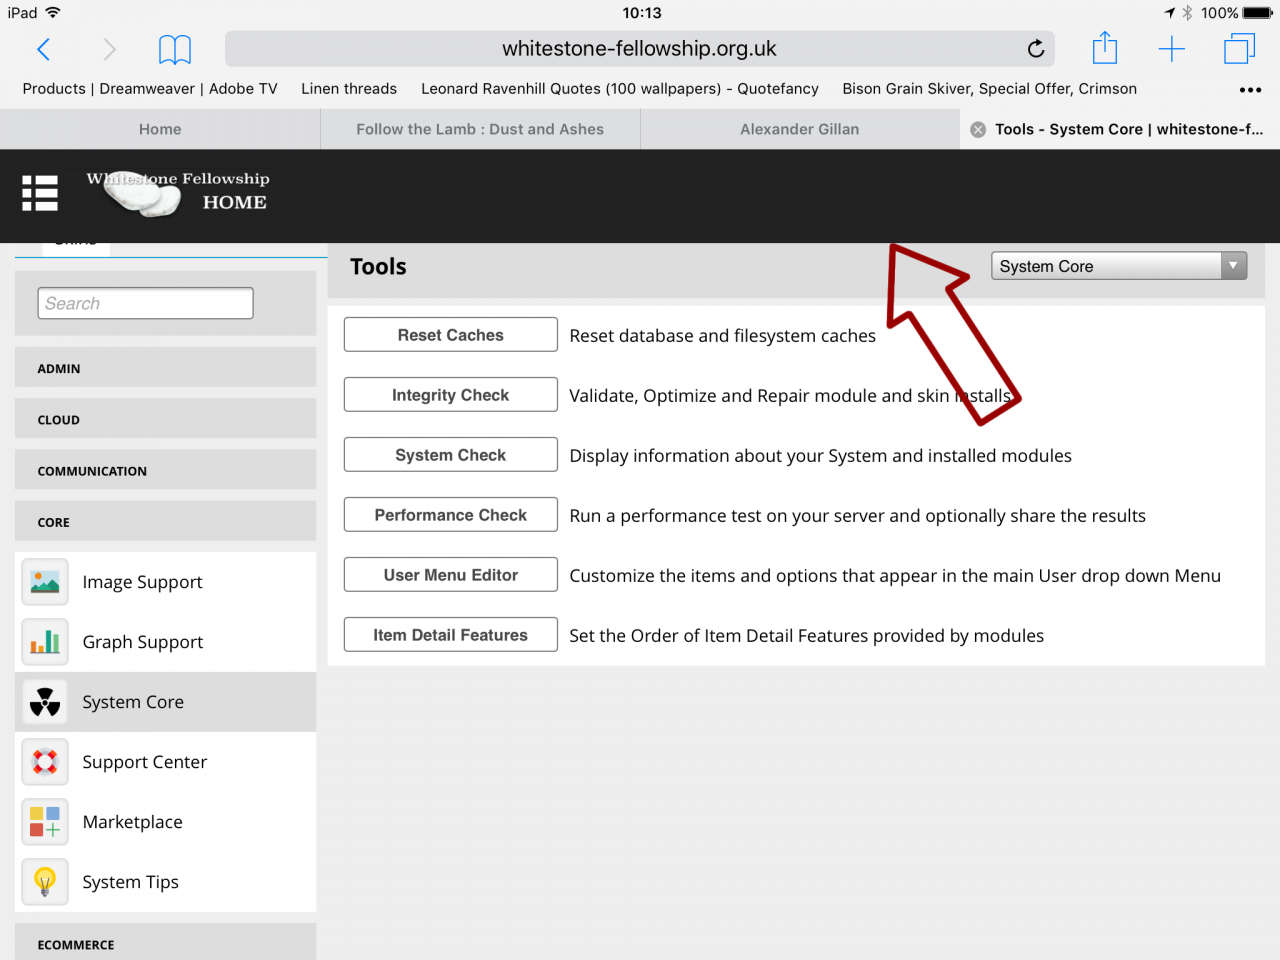Focus the sidebar Search field
The width and height of the screenshot is (1280, 960).
pos(146,303)
